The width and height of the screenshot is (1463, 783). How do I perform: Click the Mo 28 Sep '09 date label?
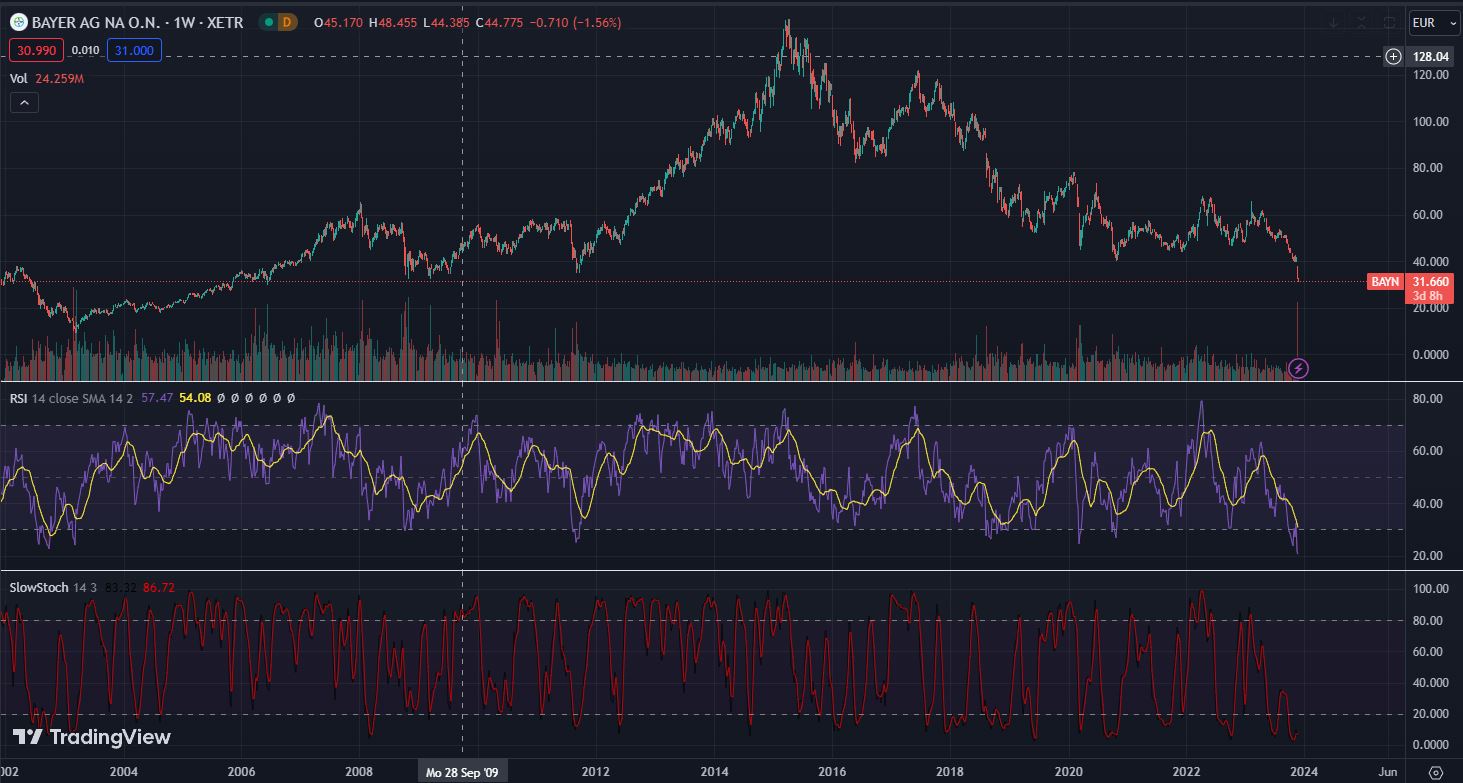pyautogui.click(x=462, y=772)
